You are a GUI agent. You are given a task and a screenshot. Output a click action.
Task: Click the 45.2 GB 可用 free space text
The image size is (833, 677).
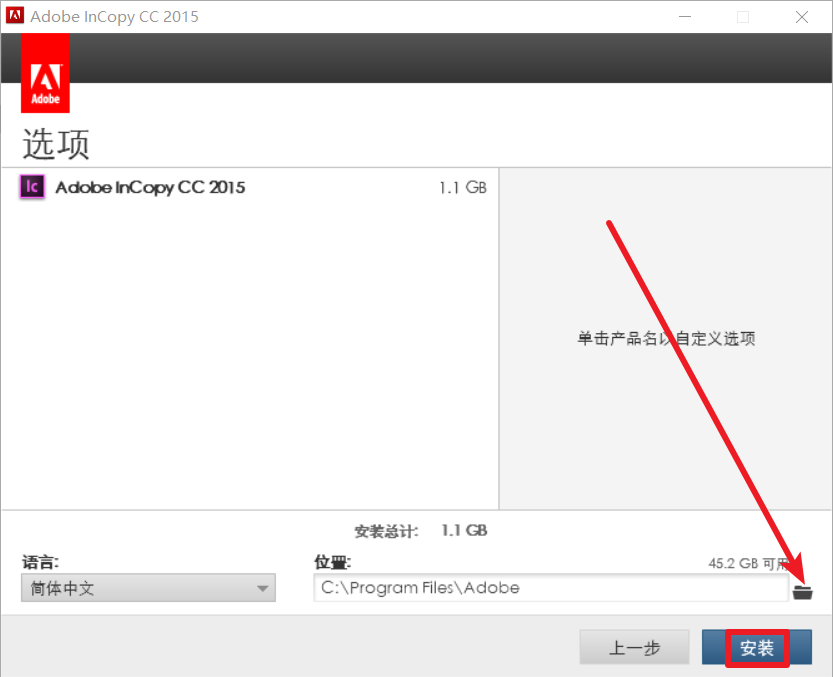[x=748, y=563]
